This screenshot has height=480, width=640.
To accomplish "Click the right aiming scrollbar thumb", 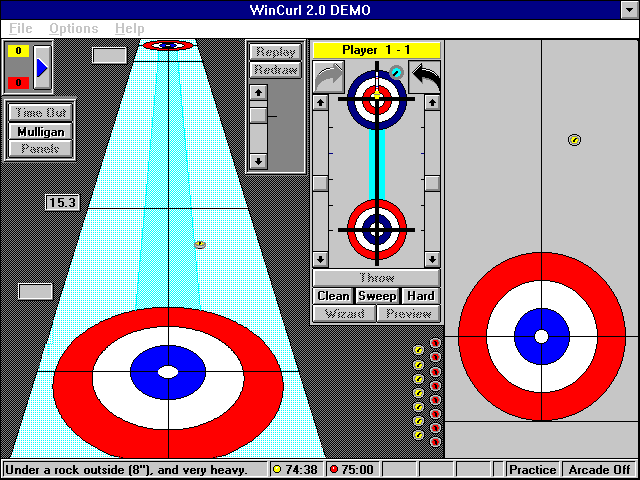I will click(432, 183).
